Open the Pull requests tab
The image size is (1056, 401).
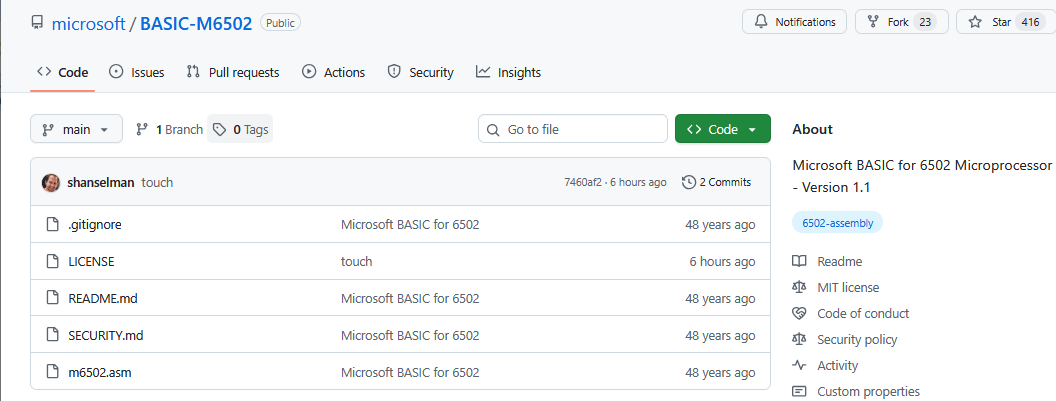pos(232,72)
